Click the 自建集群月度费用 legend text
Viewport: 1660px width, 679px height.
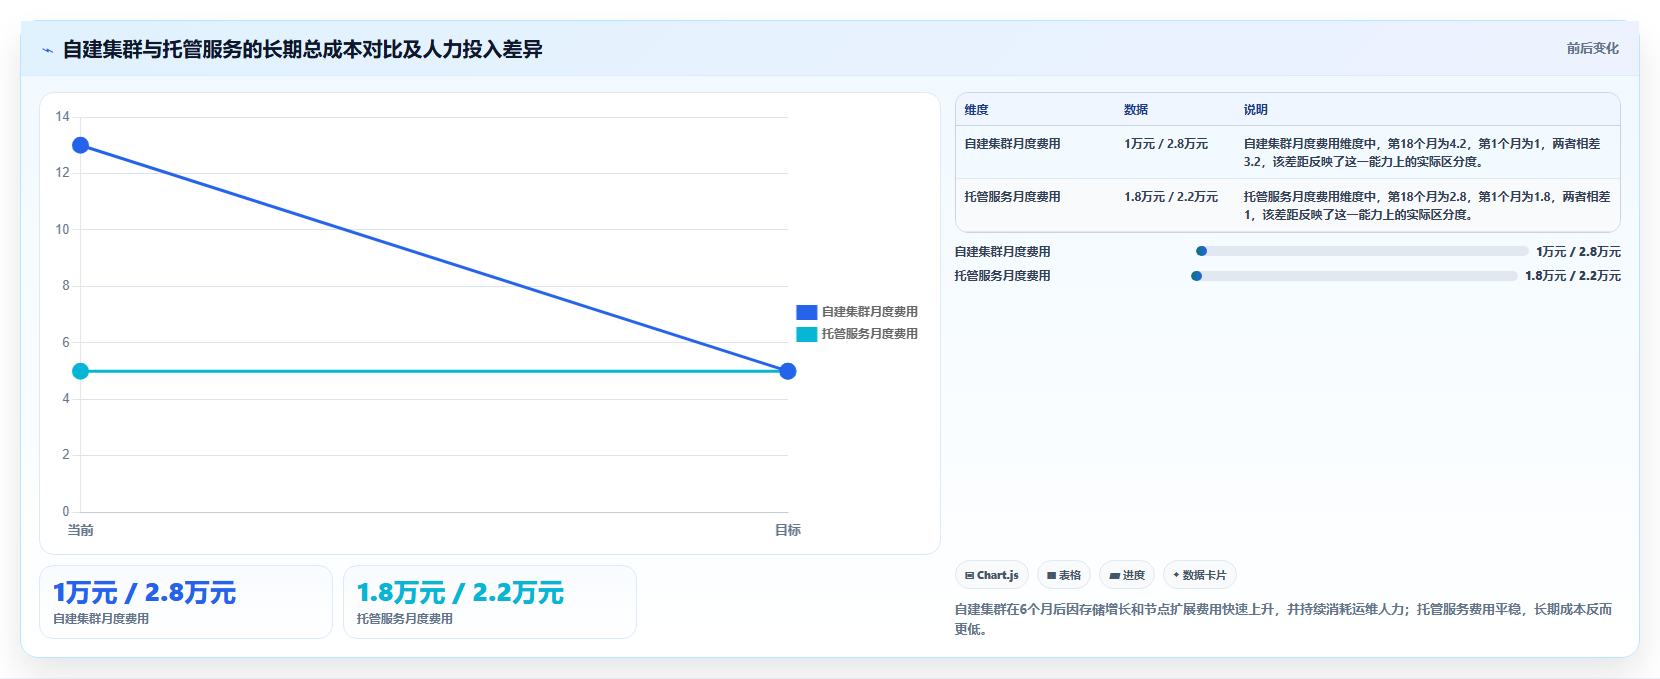(870, 312)
